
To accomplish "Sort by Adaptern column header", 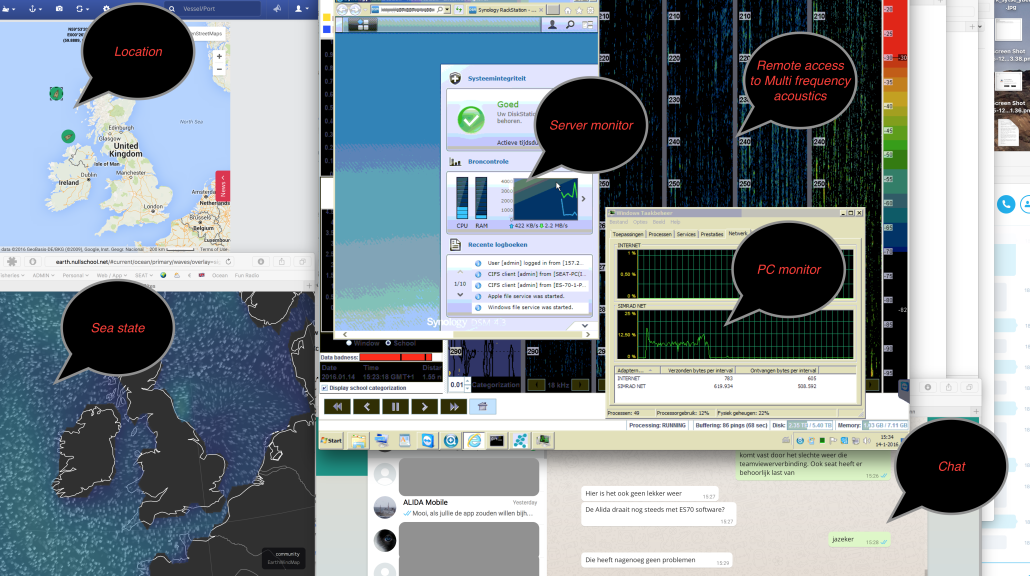I will [x=637, y=370].
